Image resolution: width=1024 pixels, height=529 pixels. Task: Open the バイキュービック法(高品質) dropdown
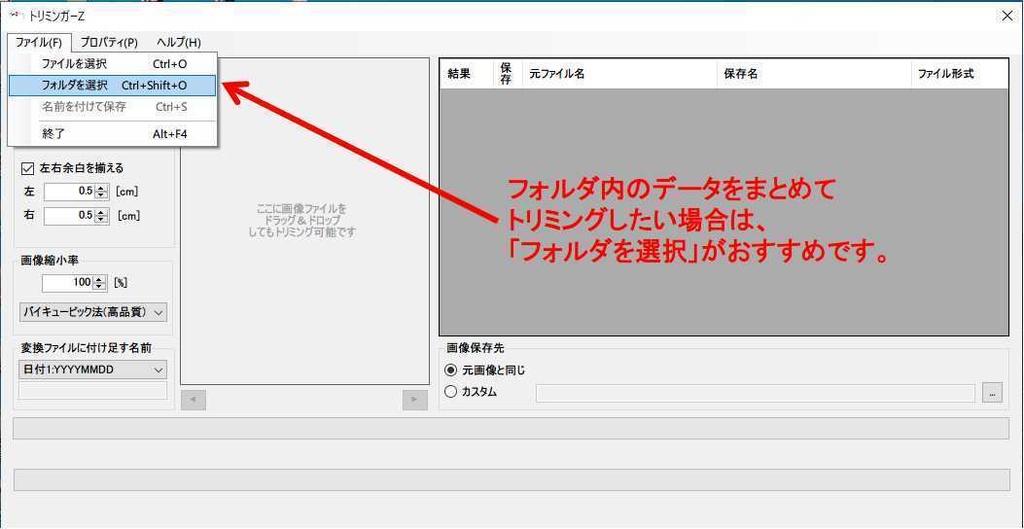click(93, 313)
